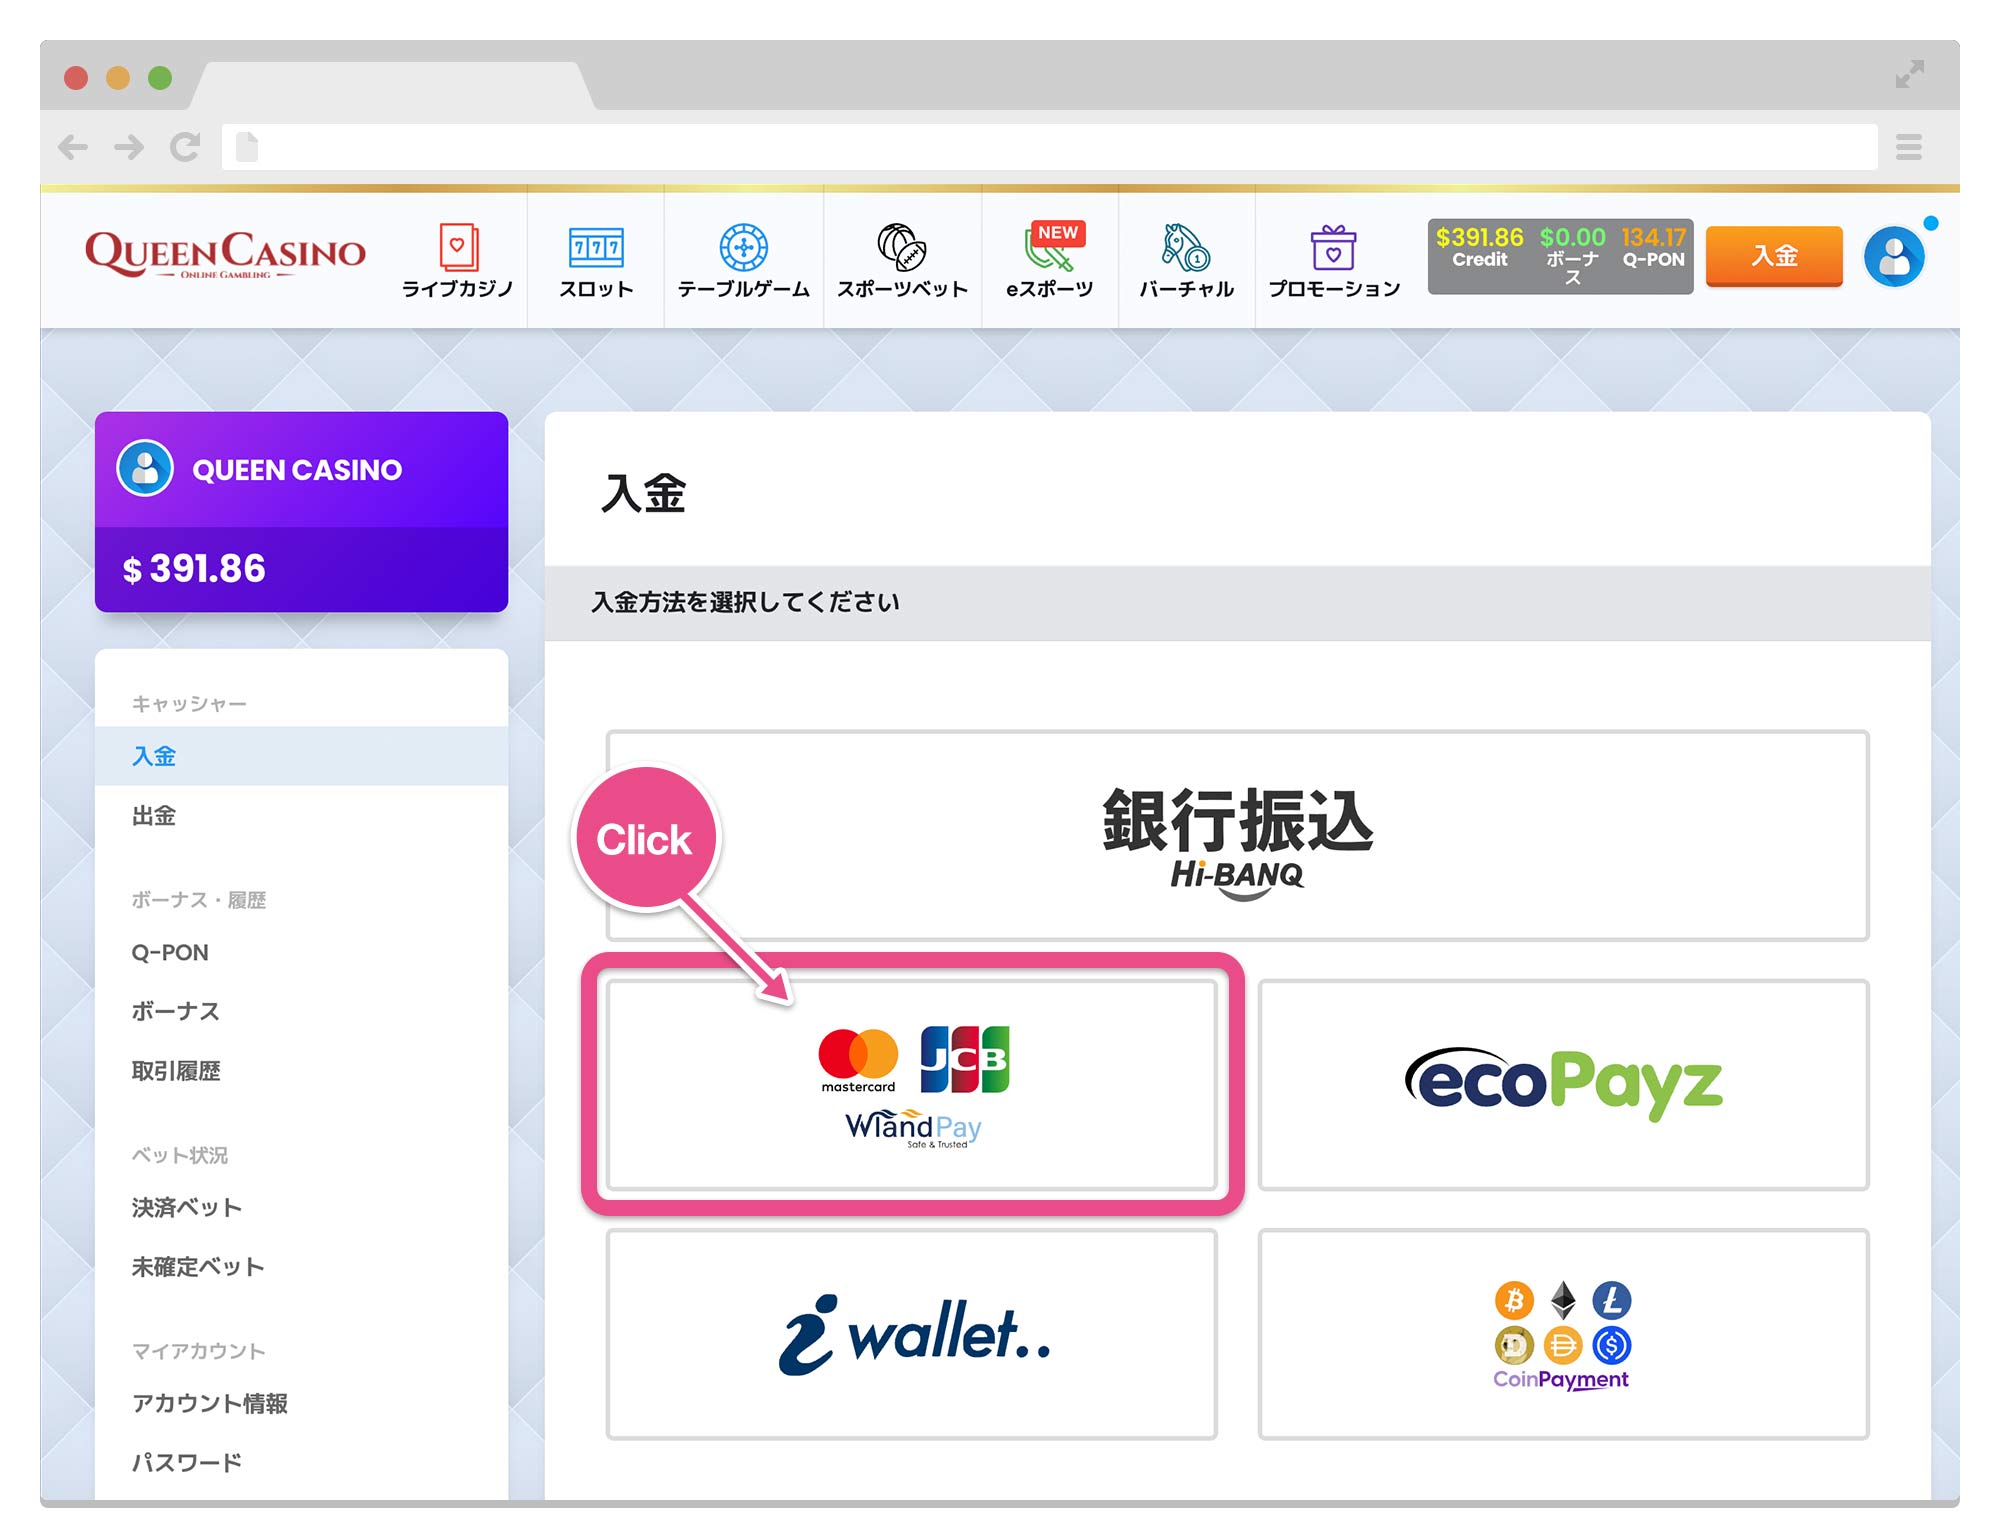Choose iWallet deposit method
Viewport: 2000px width, 1540px height.
tap(912, 1334)
